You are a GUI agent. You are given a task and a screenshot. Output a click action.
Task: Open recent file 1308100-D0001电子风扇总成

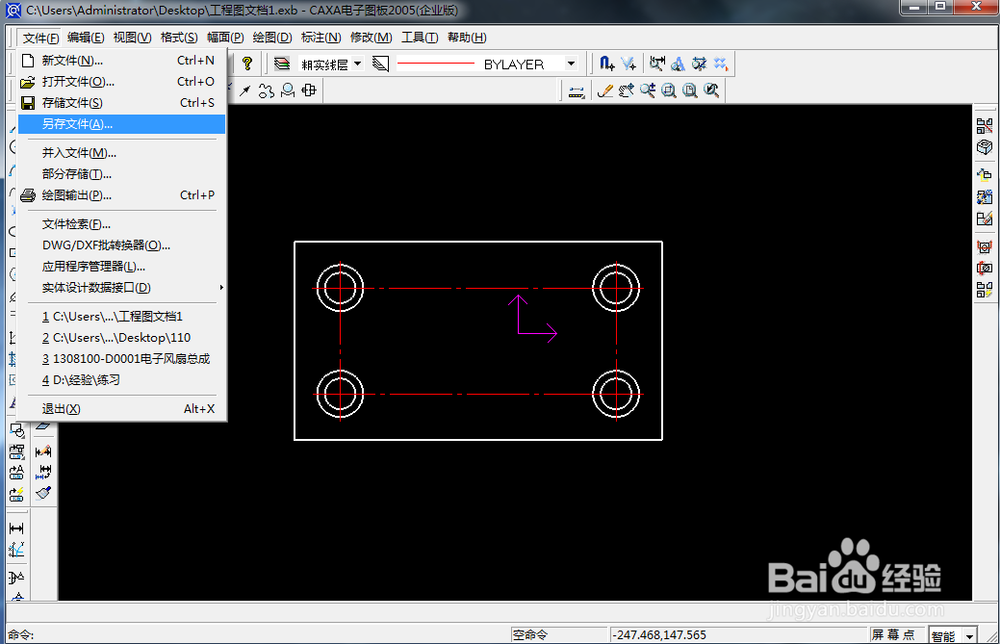(122, 359)
